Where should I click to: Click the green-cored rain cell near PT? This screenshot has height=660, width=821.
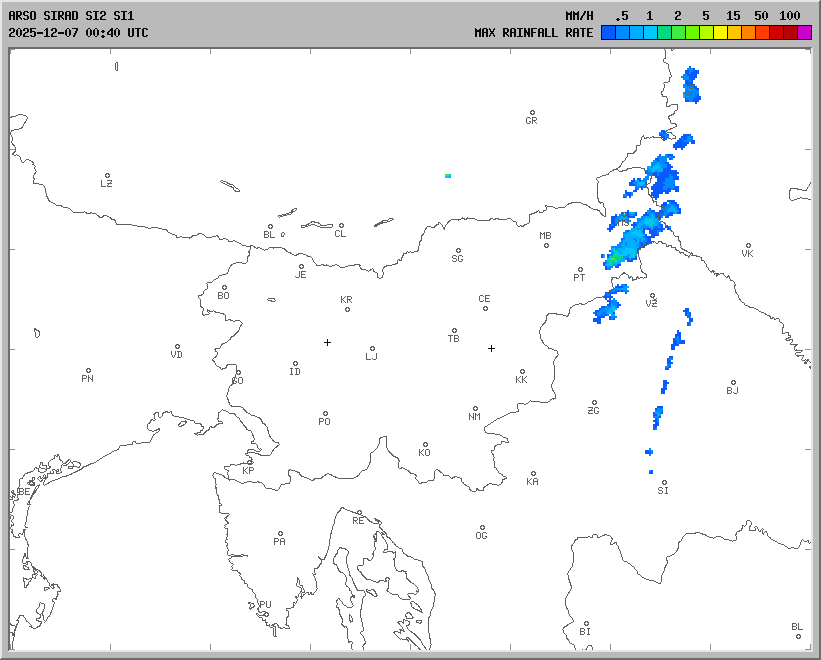(616, 257)
